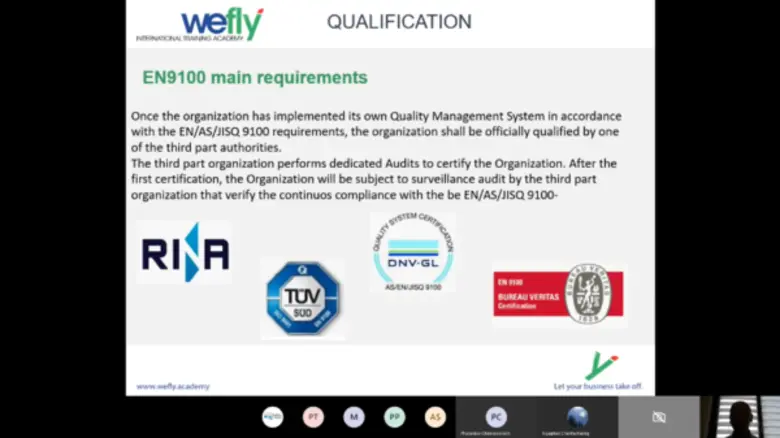Open the live webcam video thumbnail

740,417
